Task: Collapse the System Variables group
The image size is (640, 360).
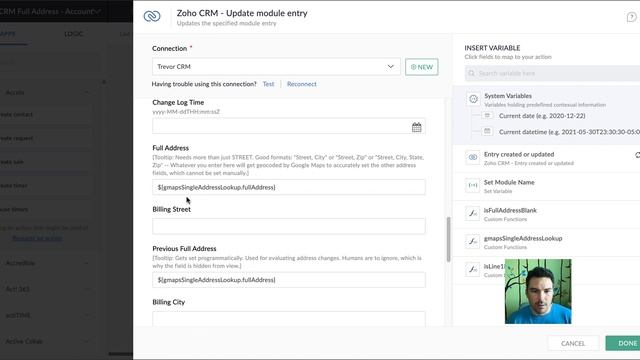Action: pos(546,99)
